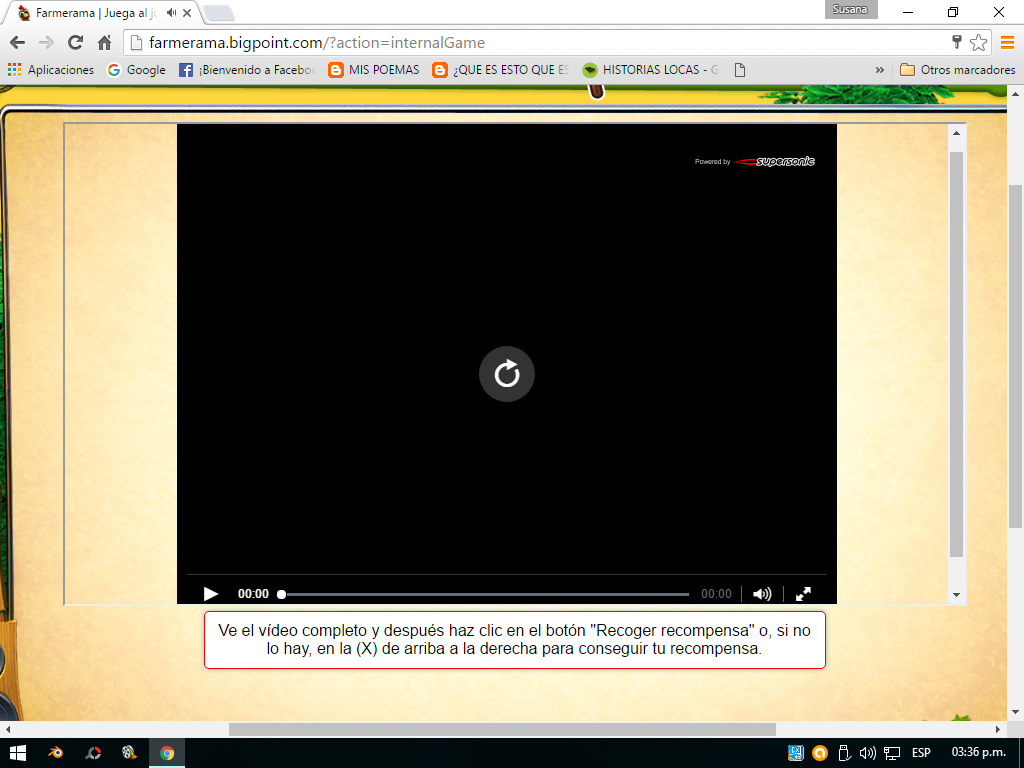The width and height of the screenshot is (1024, 768).
Task: Open the MIS POEMAS bookmark
Action: (374, 70)
